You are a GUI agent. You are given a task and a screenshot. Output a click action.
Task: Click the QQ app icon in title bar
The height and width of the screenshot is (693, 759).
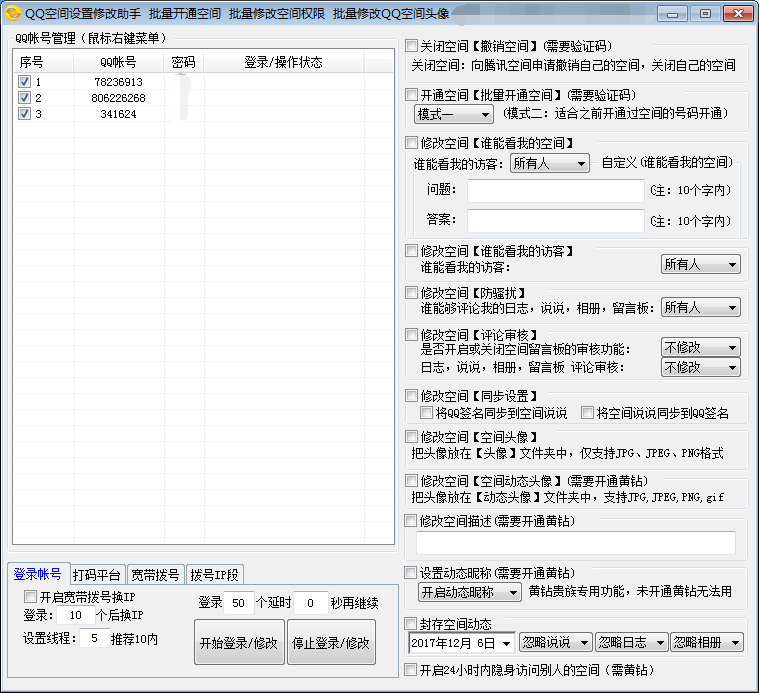click(x=13, y=13)
